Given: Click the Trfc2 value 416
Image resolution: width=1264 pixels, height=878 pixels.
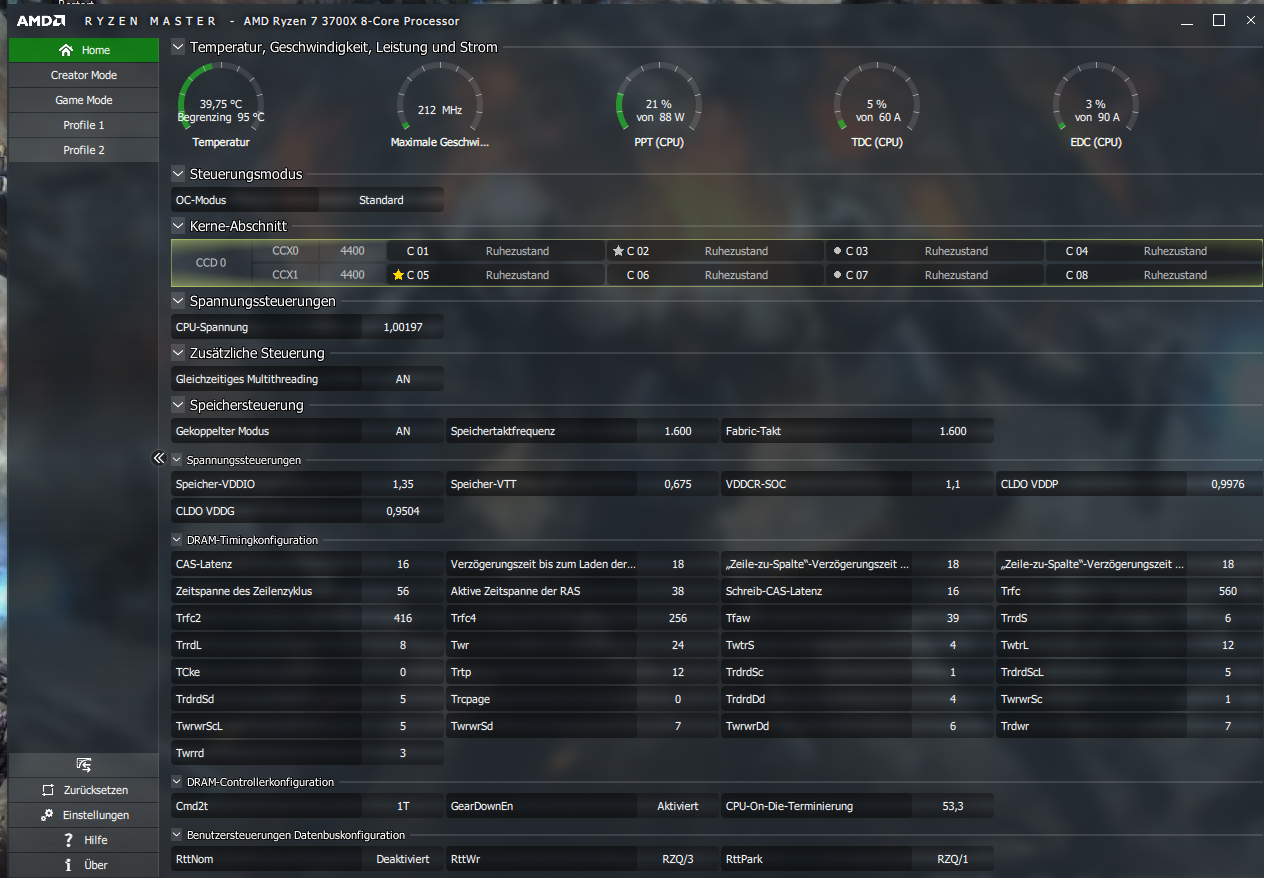Looking at the screenshot, I should pos(403,618).
